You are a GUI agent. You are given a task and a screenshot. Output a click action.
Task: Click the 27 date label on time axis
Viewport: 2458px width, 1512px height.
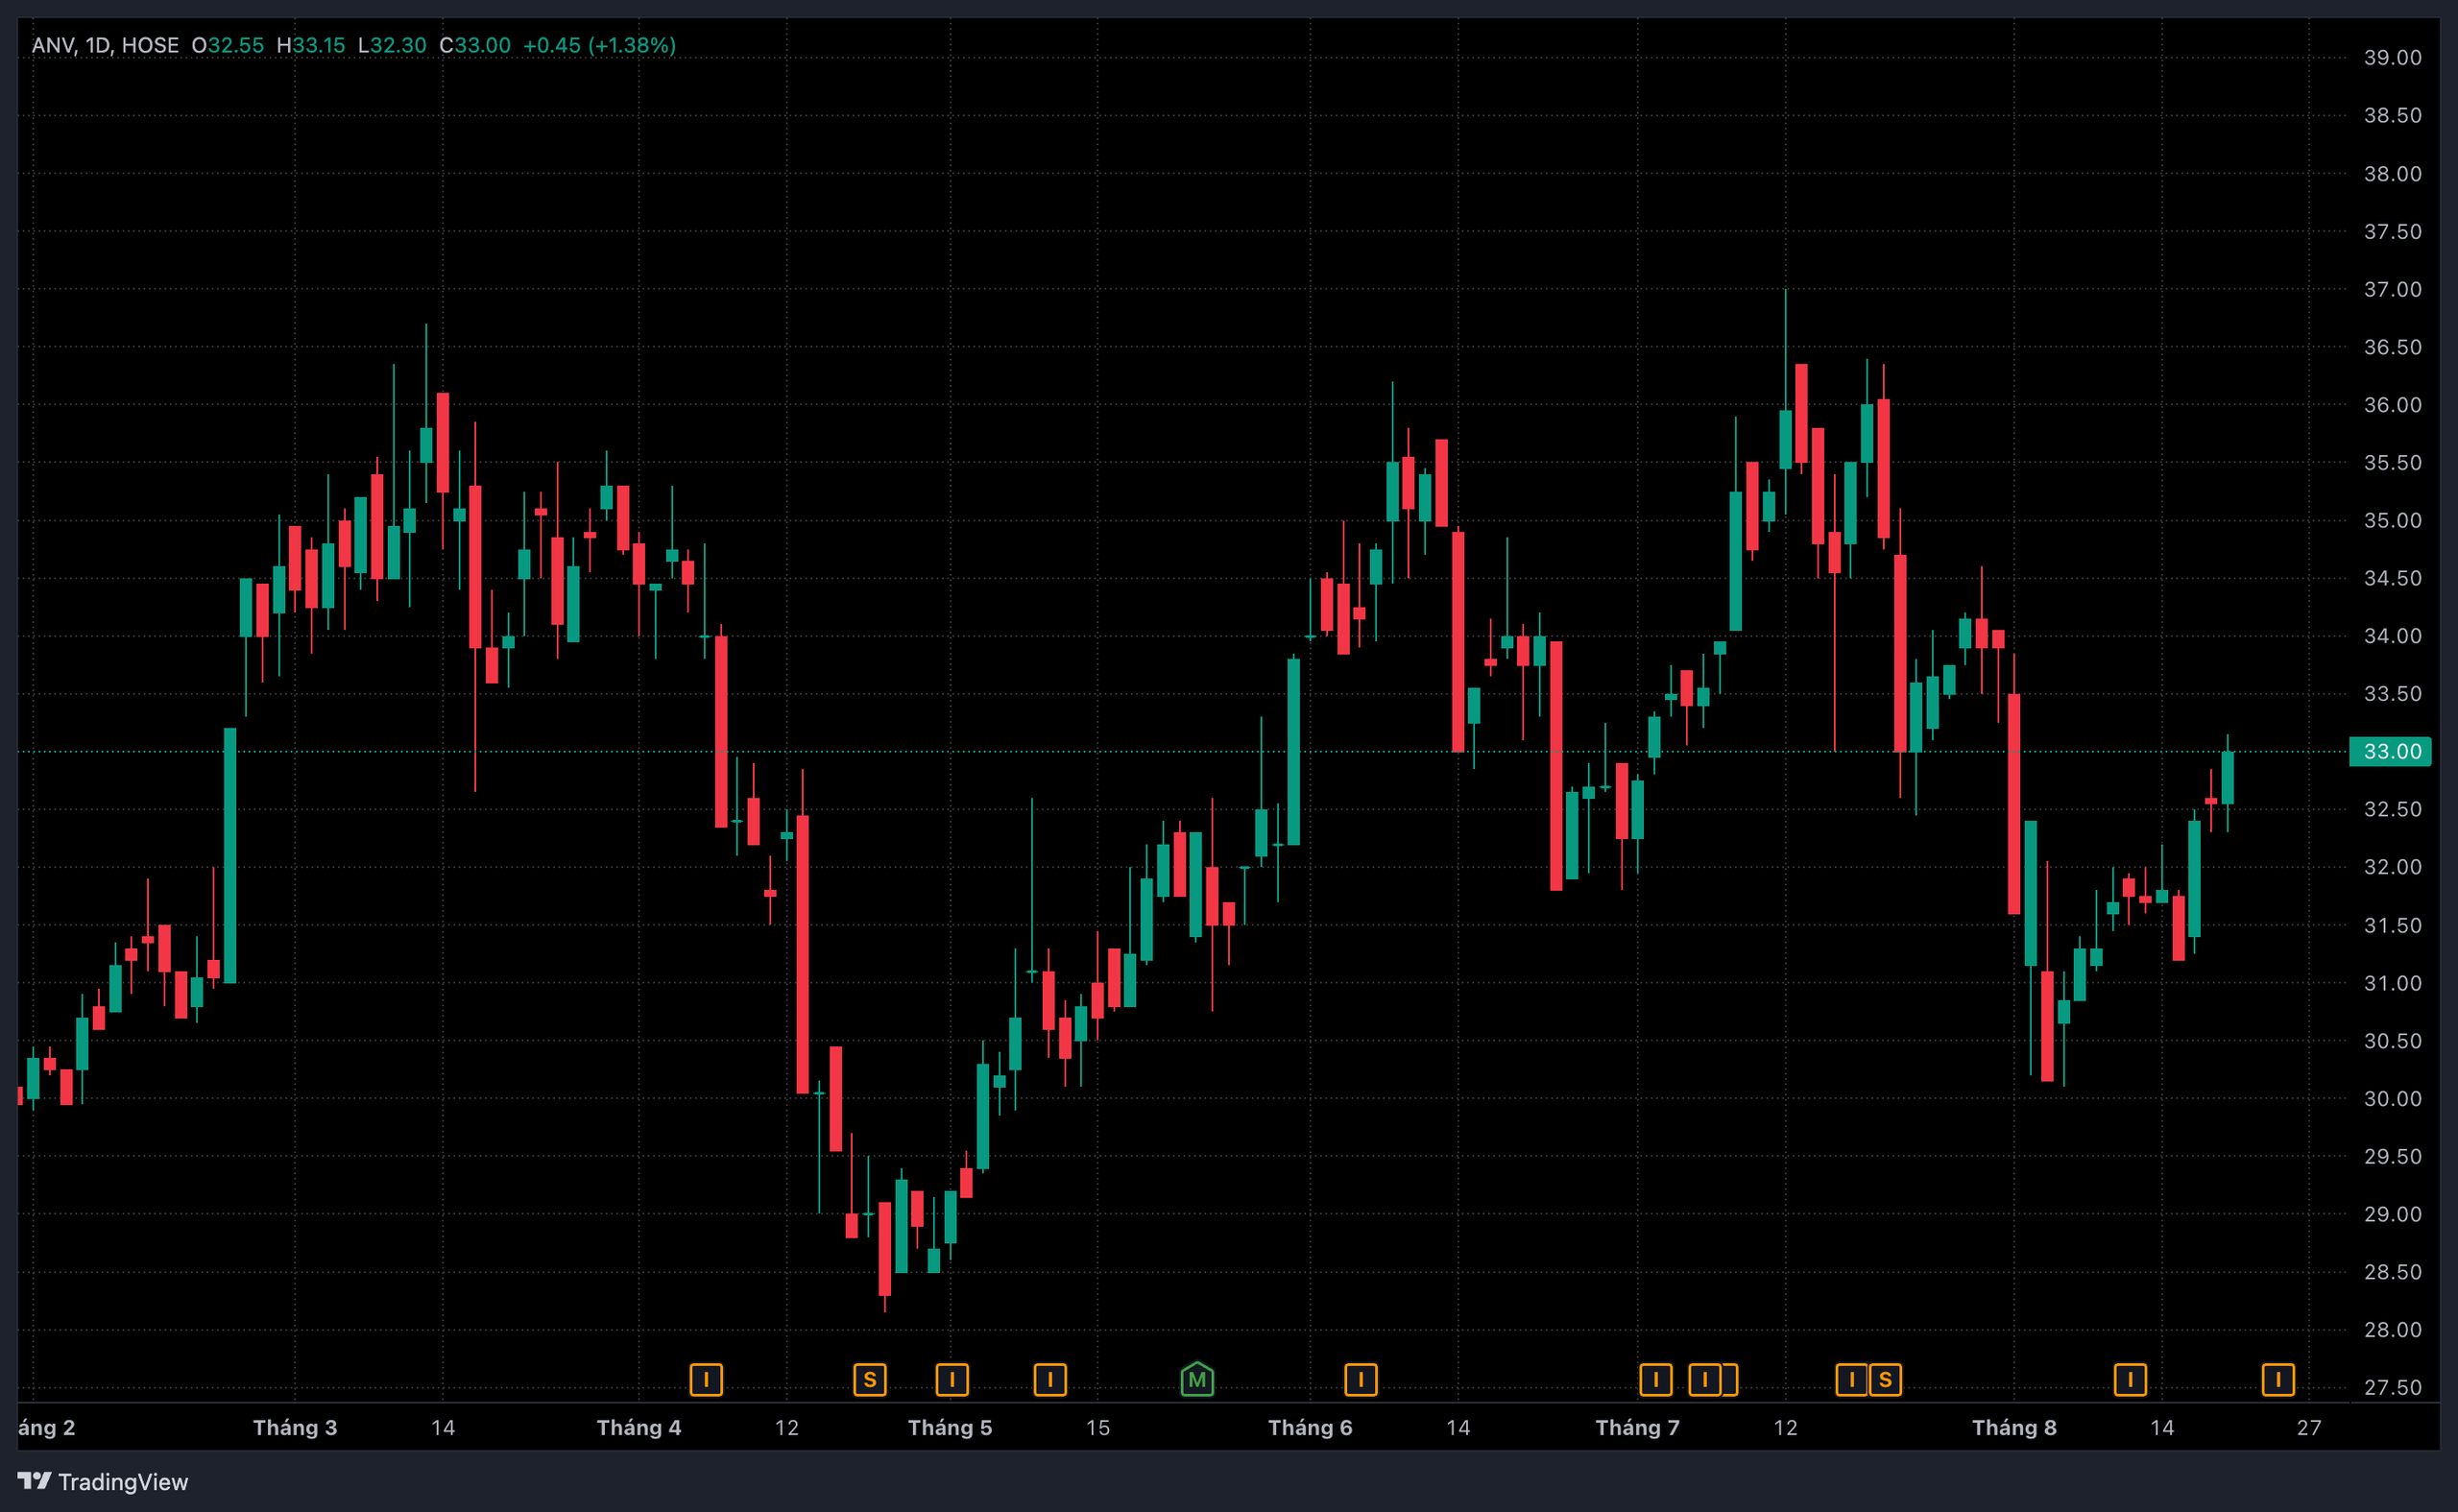pyautogui.click(x=2309, y=1427)
